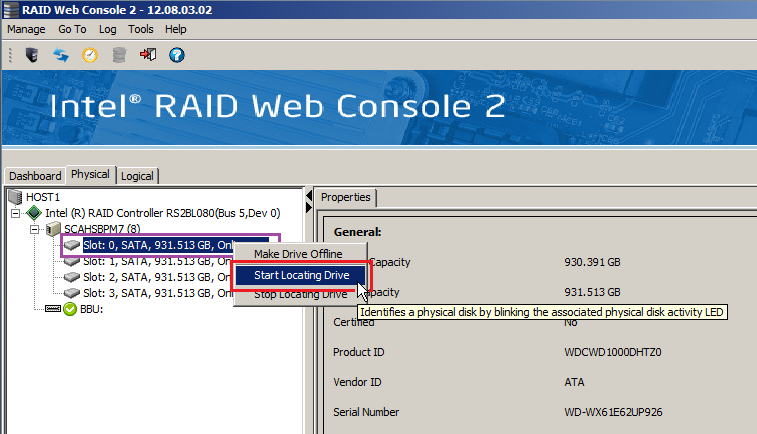Viewport: 757px width, 434px height.
Task: Click the orange clock toolbar icon
Action: click(90, 55)
